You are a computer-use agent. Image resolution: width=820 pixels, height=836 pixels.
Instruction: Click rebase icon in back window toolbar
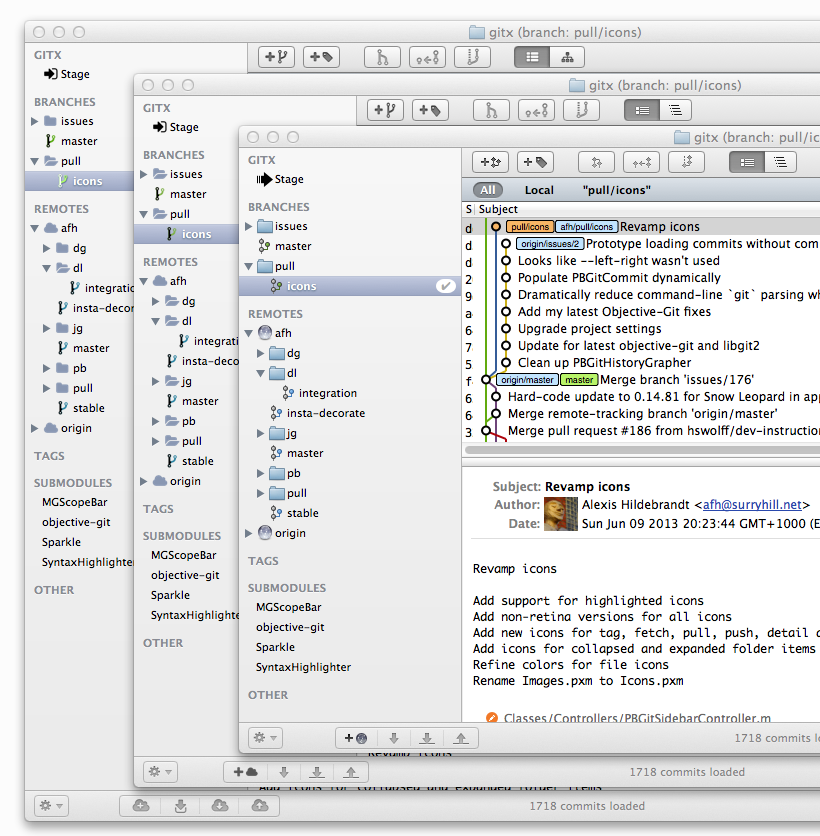[x=472, y=57]
